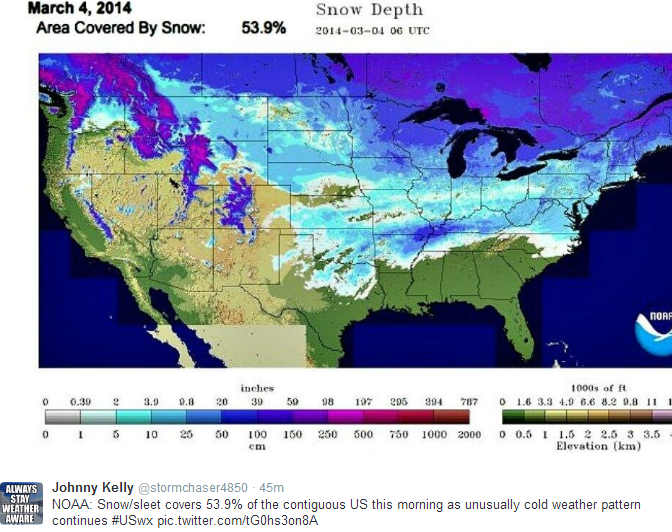
Task: Click the Elevation (km) legend label
Action: click(x=598, y=446)
